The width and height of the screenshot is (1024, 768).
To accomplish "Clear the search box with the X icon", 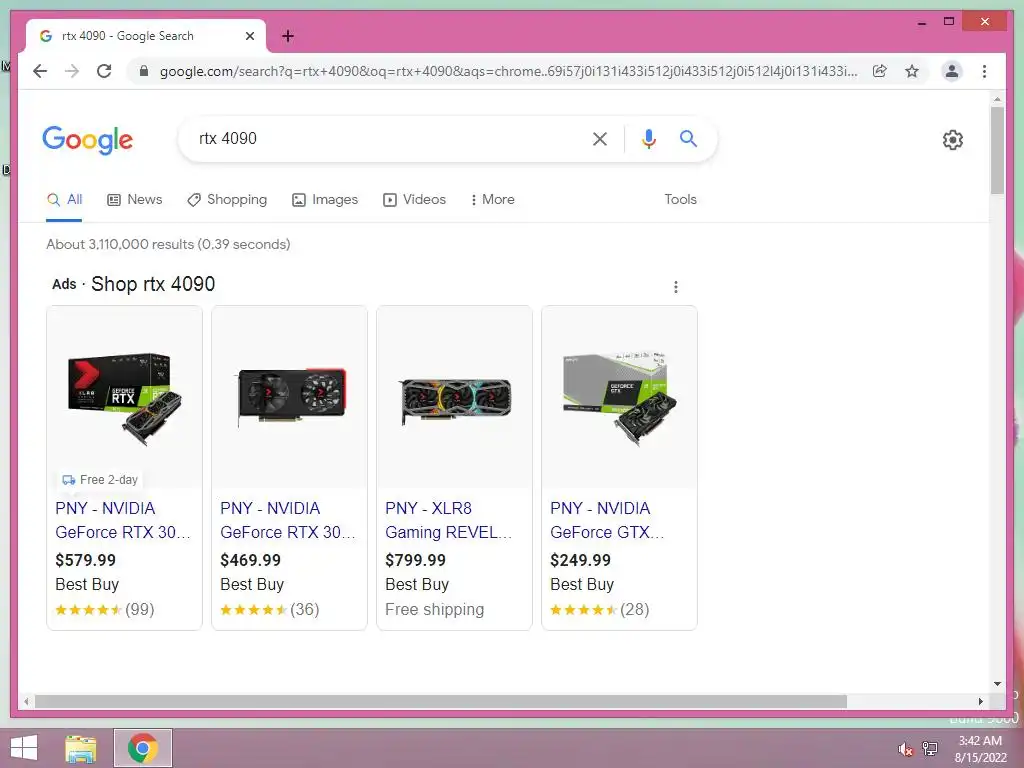I will point(600,138).
